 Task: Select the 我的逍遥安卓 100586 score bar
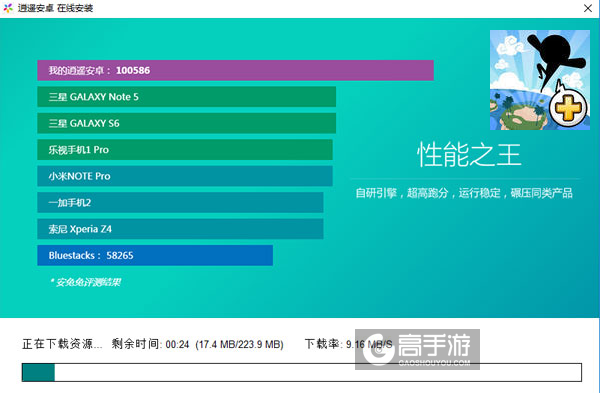pyautogui.click(x=235, y=70)
